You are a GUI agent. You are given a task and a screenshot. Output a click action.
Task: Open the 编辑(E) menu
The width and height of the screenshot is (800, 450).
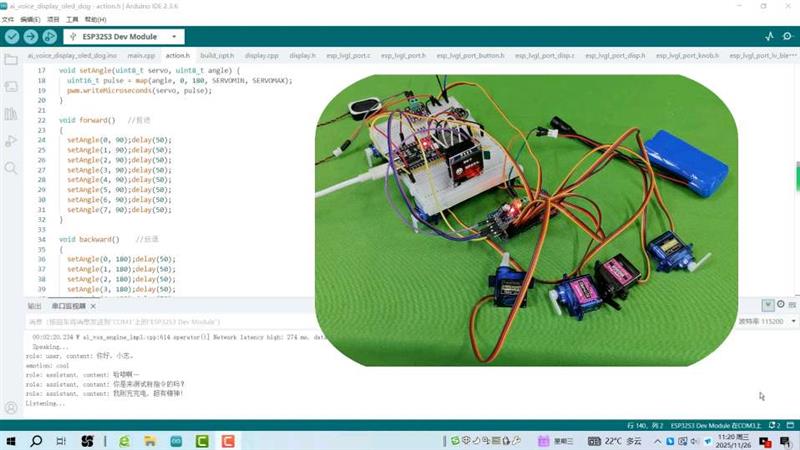[30, 19]
